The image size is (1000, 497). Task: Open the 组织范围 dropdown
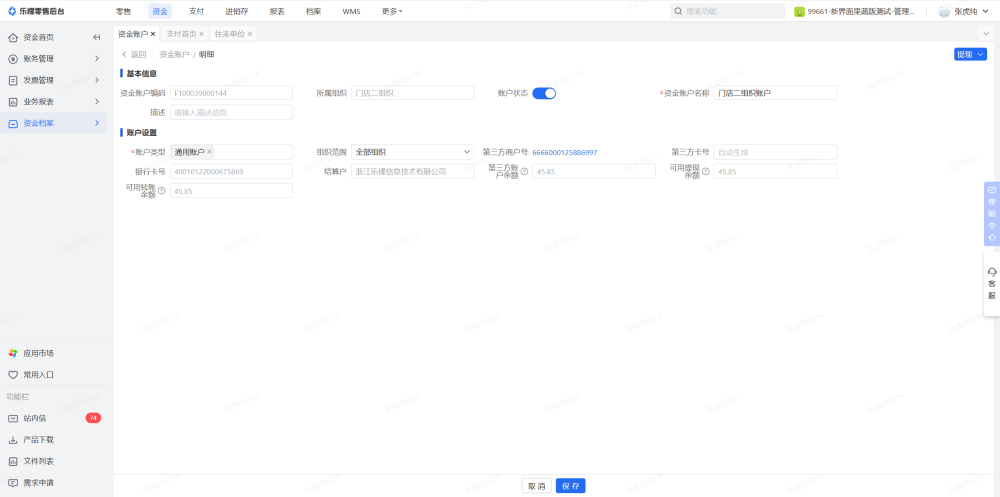(412, 152)
